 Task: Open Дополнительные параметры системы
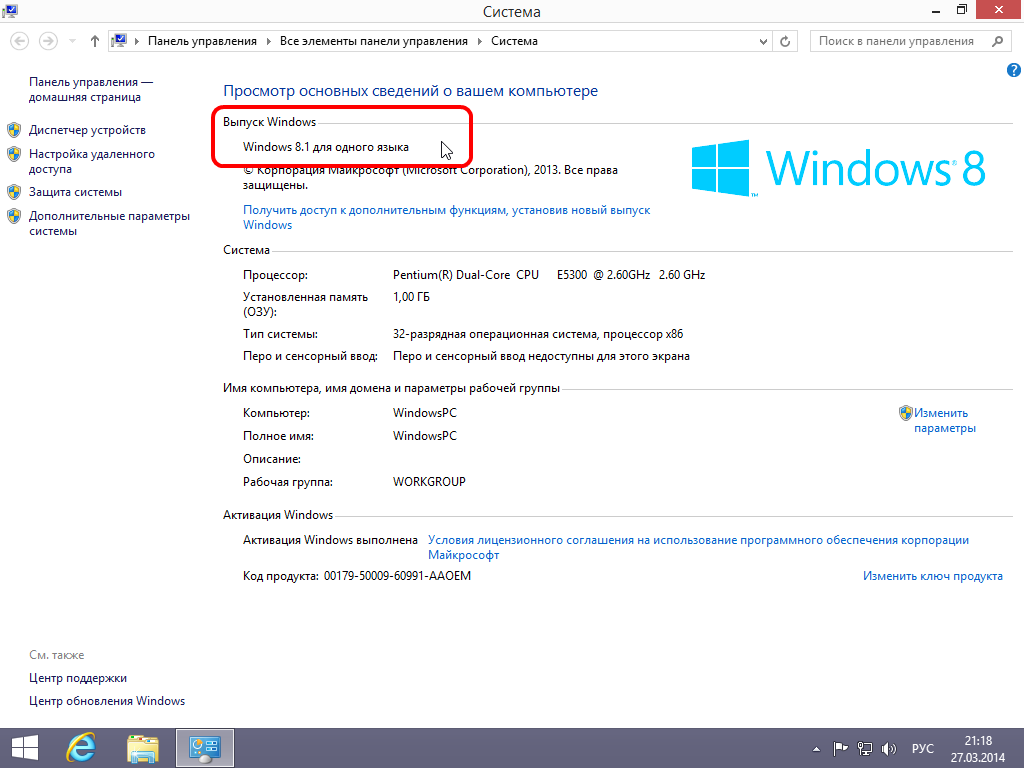pos(109,223)
